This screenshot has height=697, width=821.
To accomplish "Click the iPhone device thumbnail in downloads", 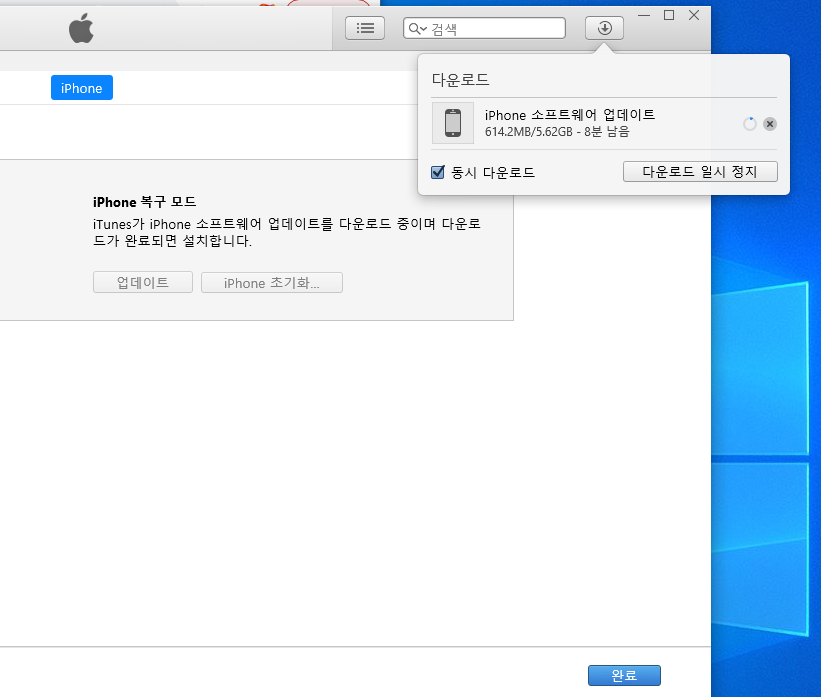I will [x=453, y=123].
